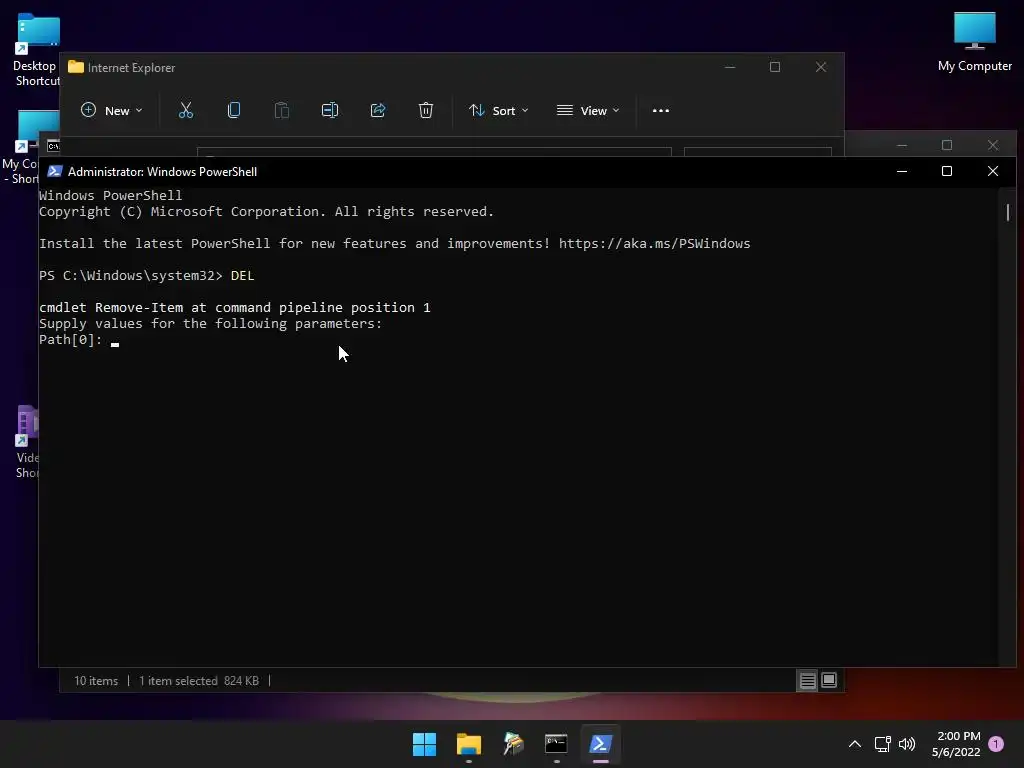
Task: Open Command Prompt from the taskbar
Action: pyautogui.click(x=556, y=744)
